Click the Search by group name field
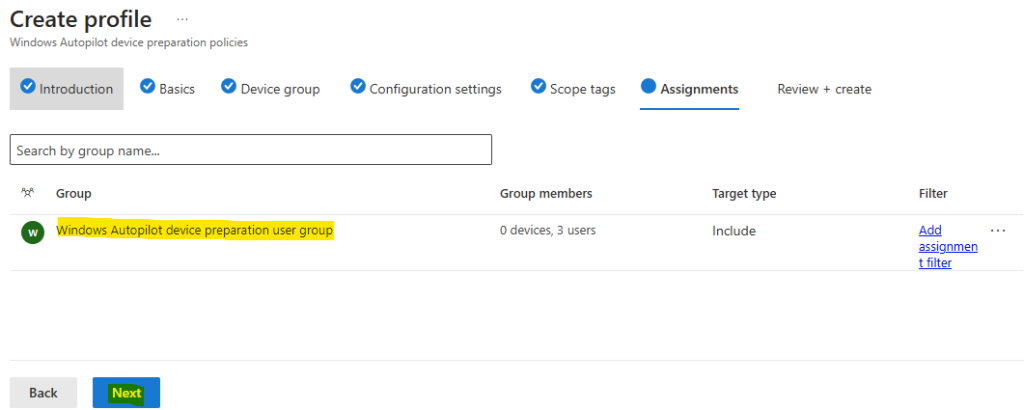The height and width of the screenshot is (410, 1024). [x=251, y=150]
